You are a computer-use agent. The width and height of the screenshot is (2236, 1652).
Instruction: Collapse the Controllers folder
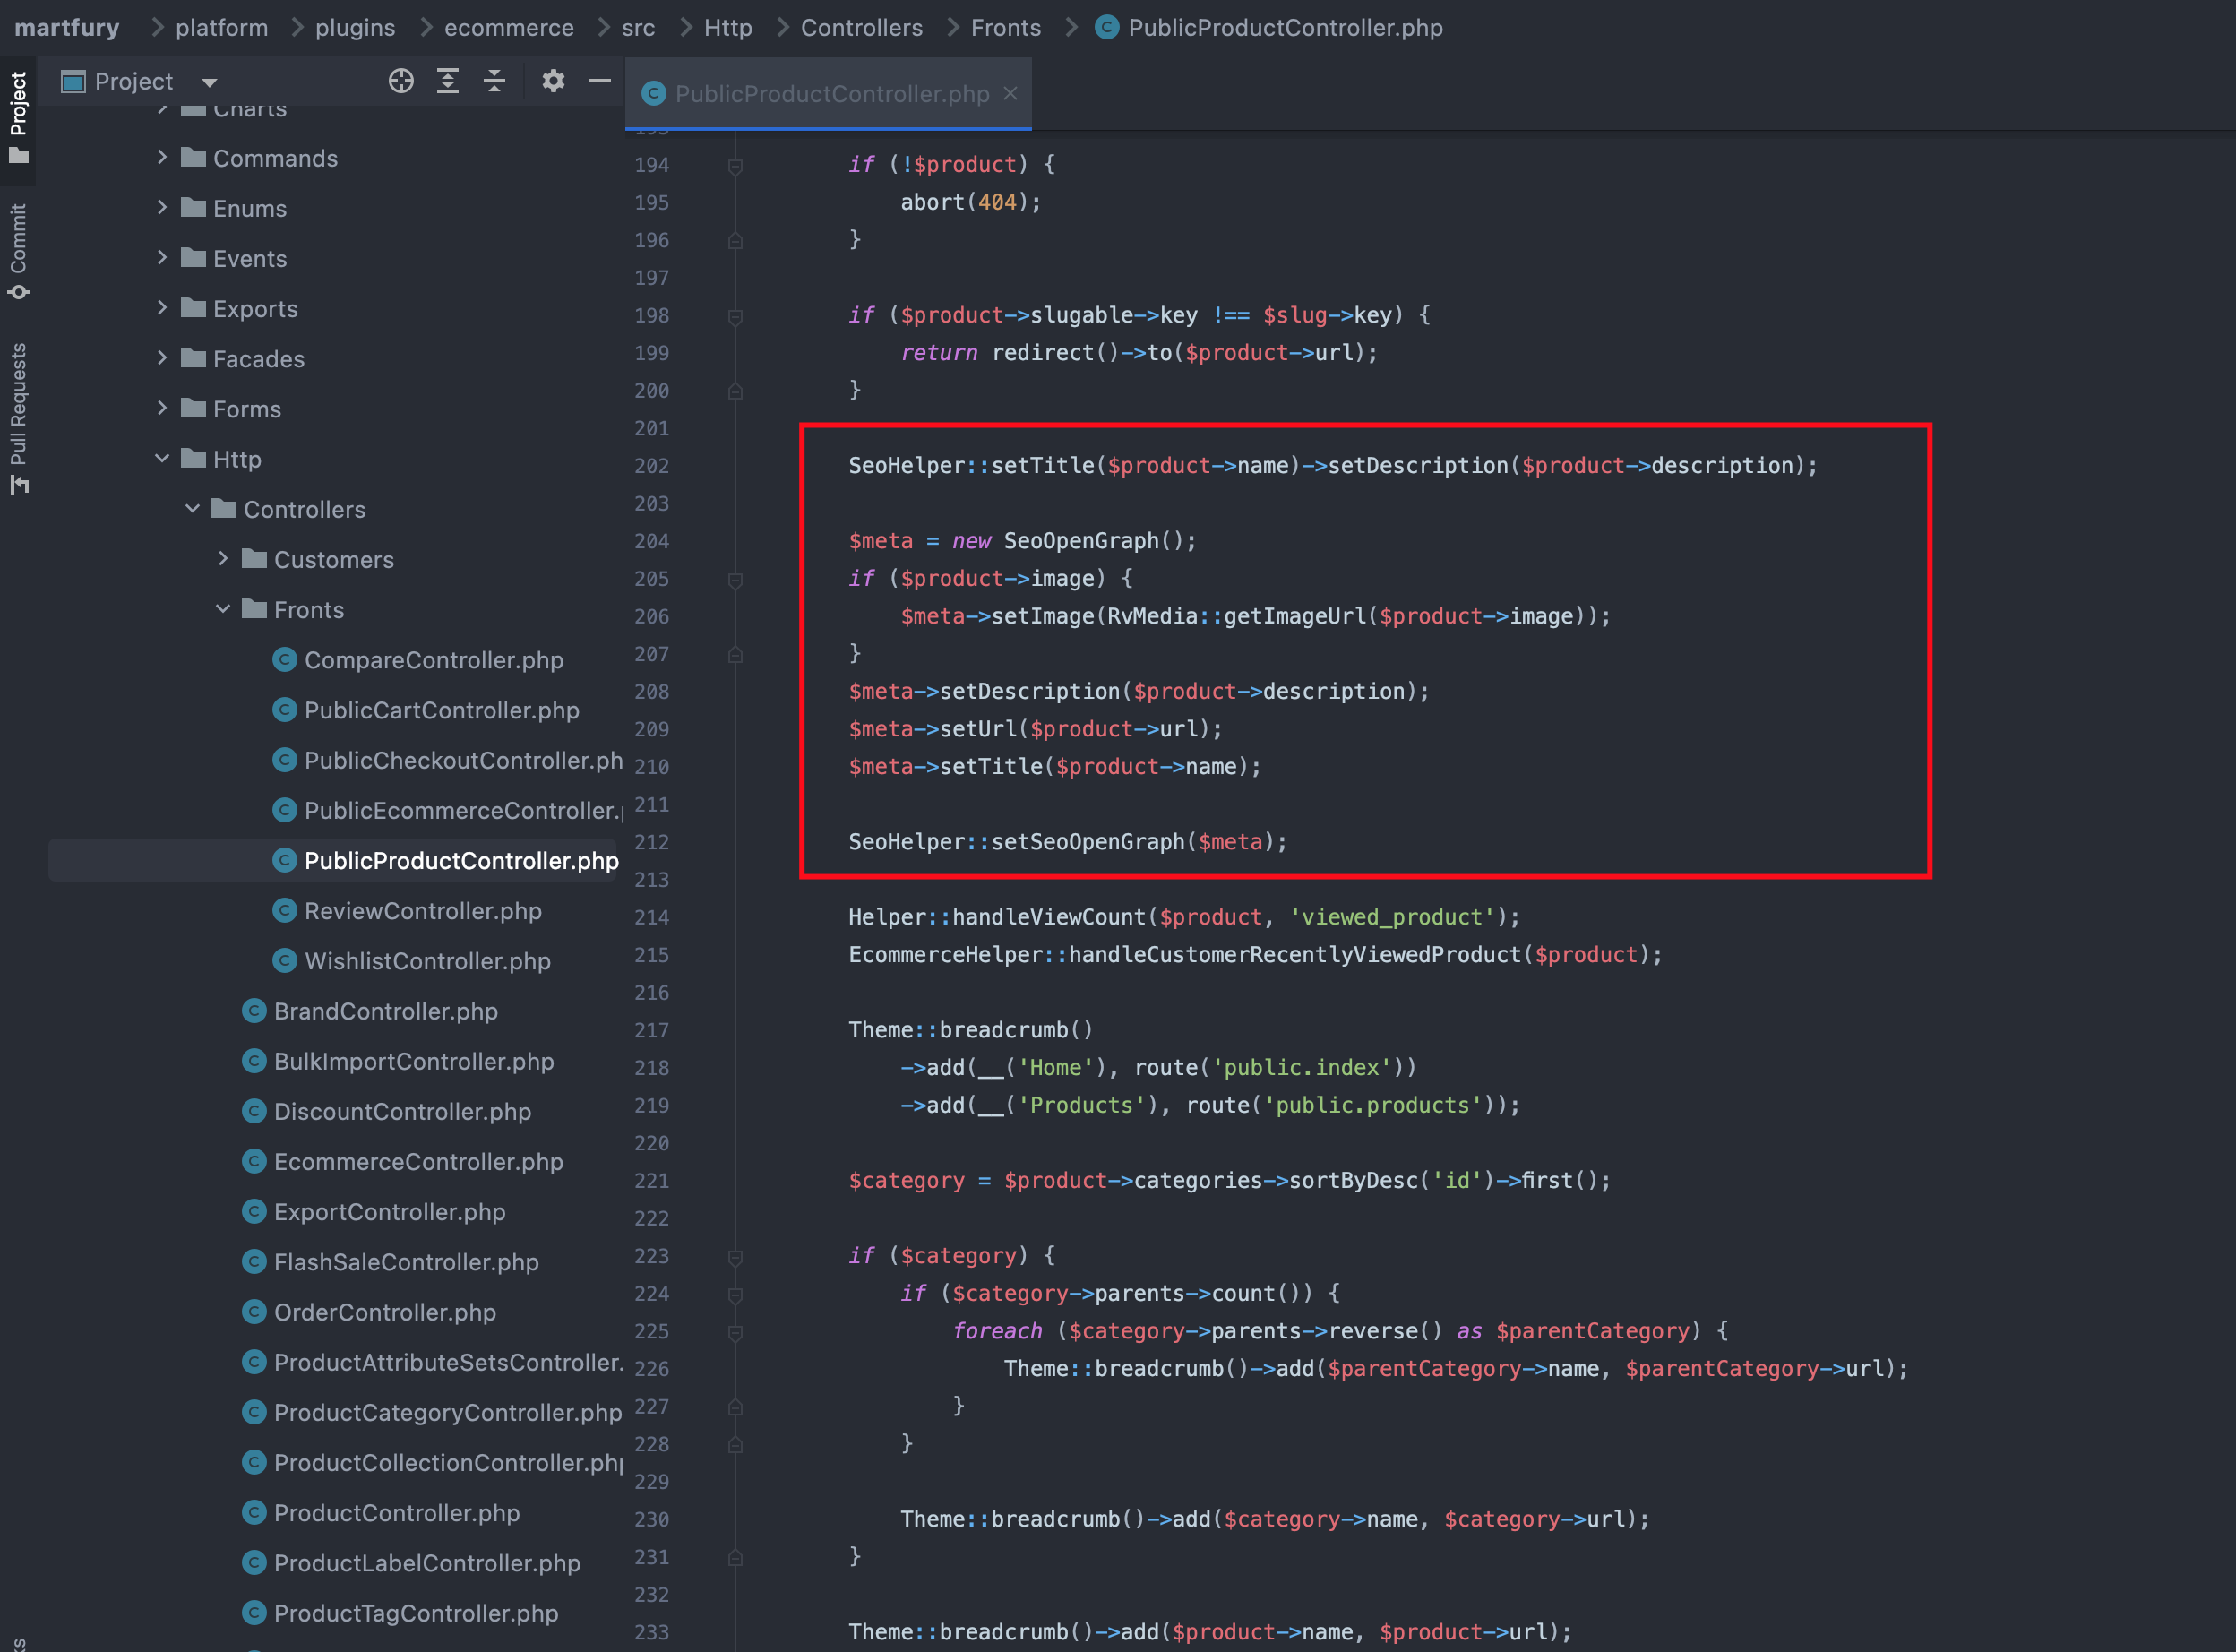[192, 508]
